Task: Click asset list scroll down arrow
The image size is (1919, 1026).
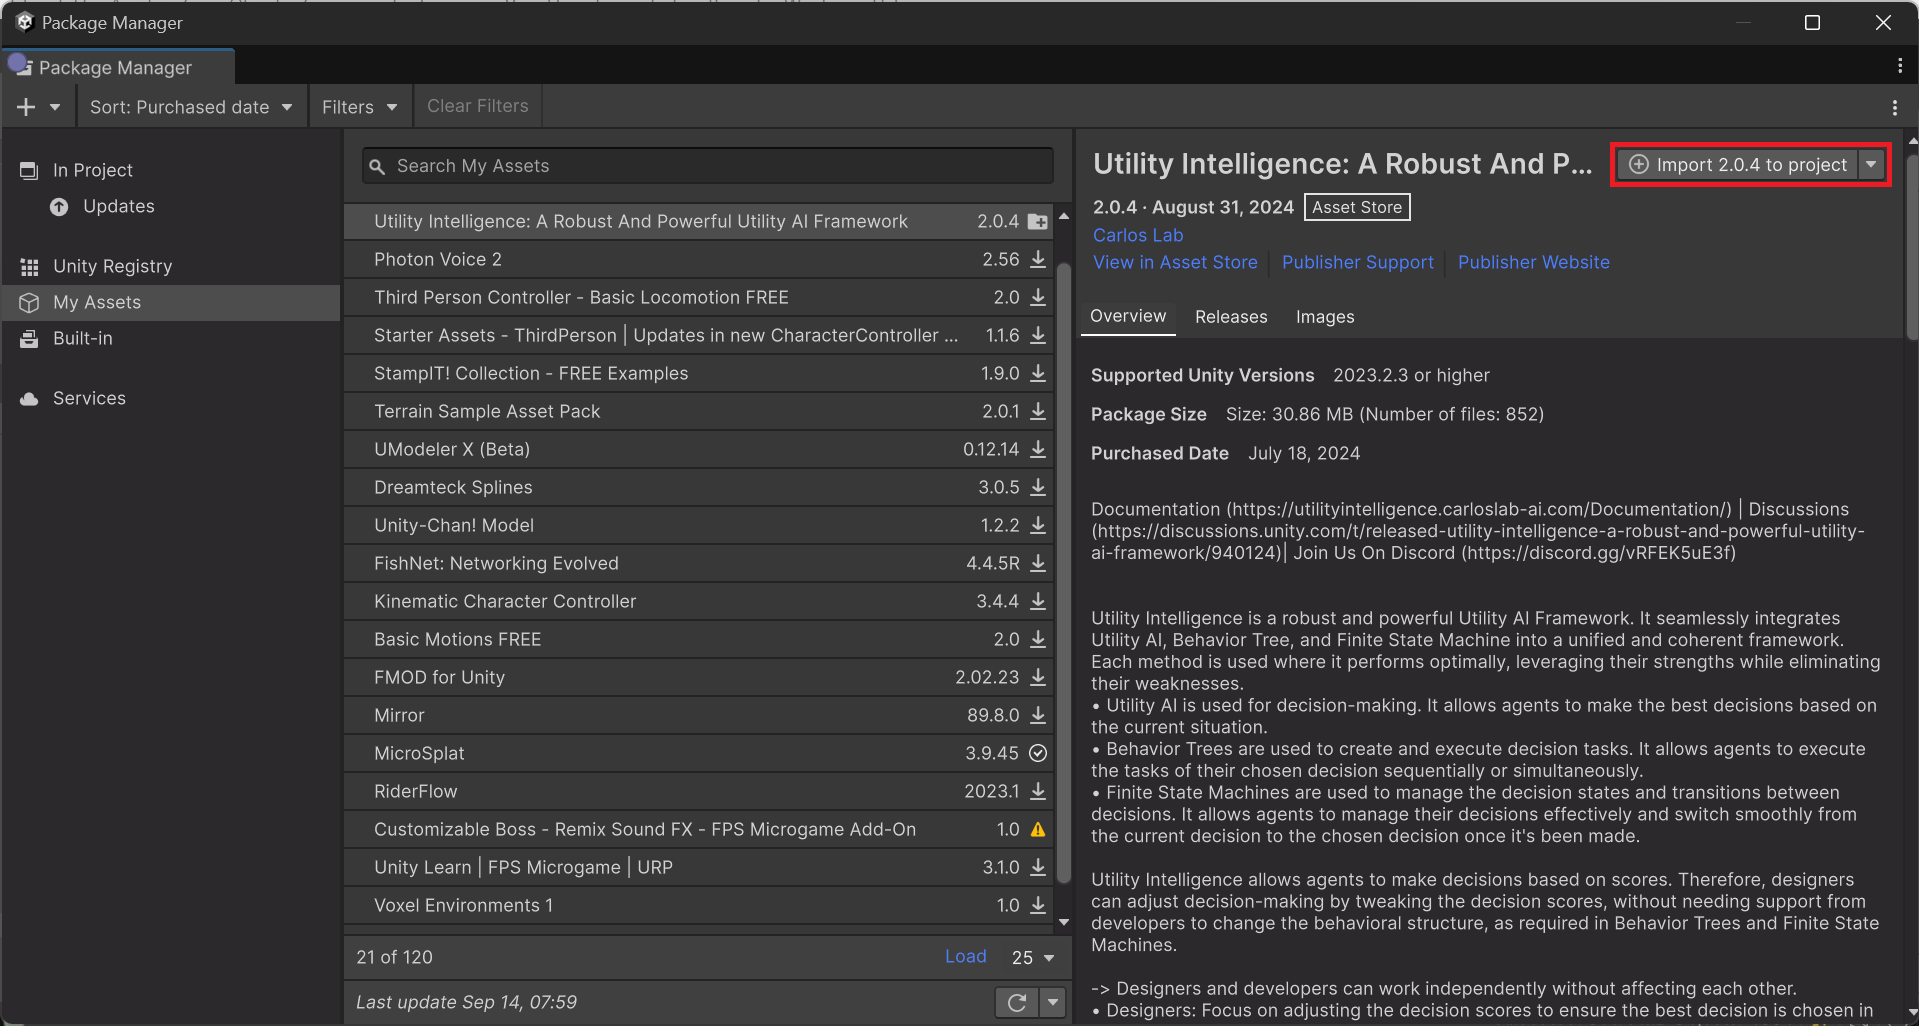Action: coord(1064,922)
